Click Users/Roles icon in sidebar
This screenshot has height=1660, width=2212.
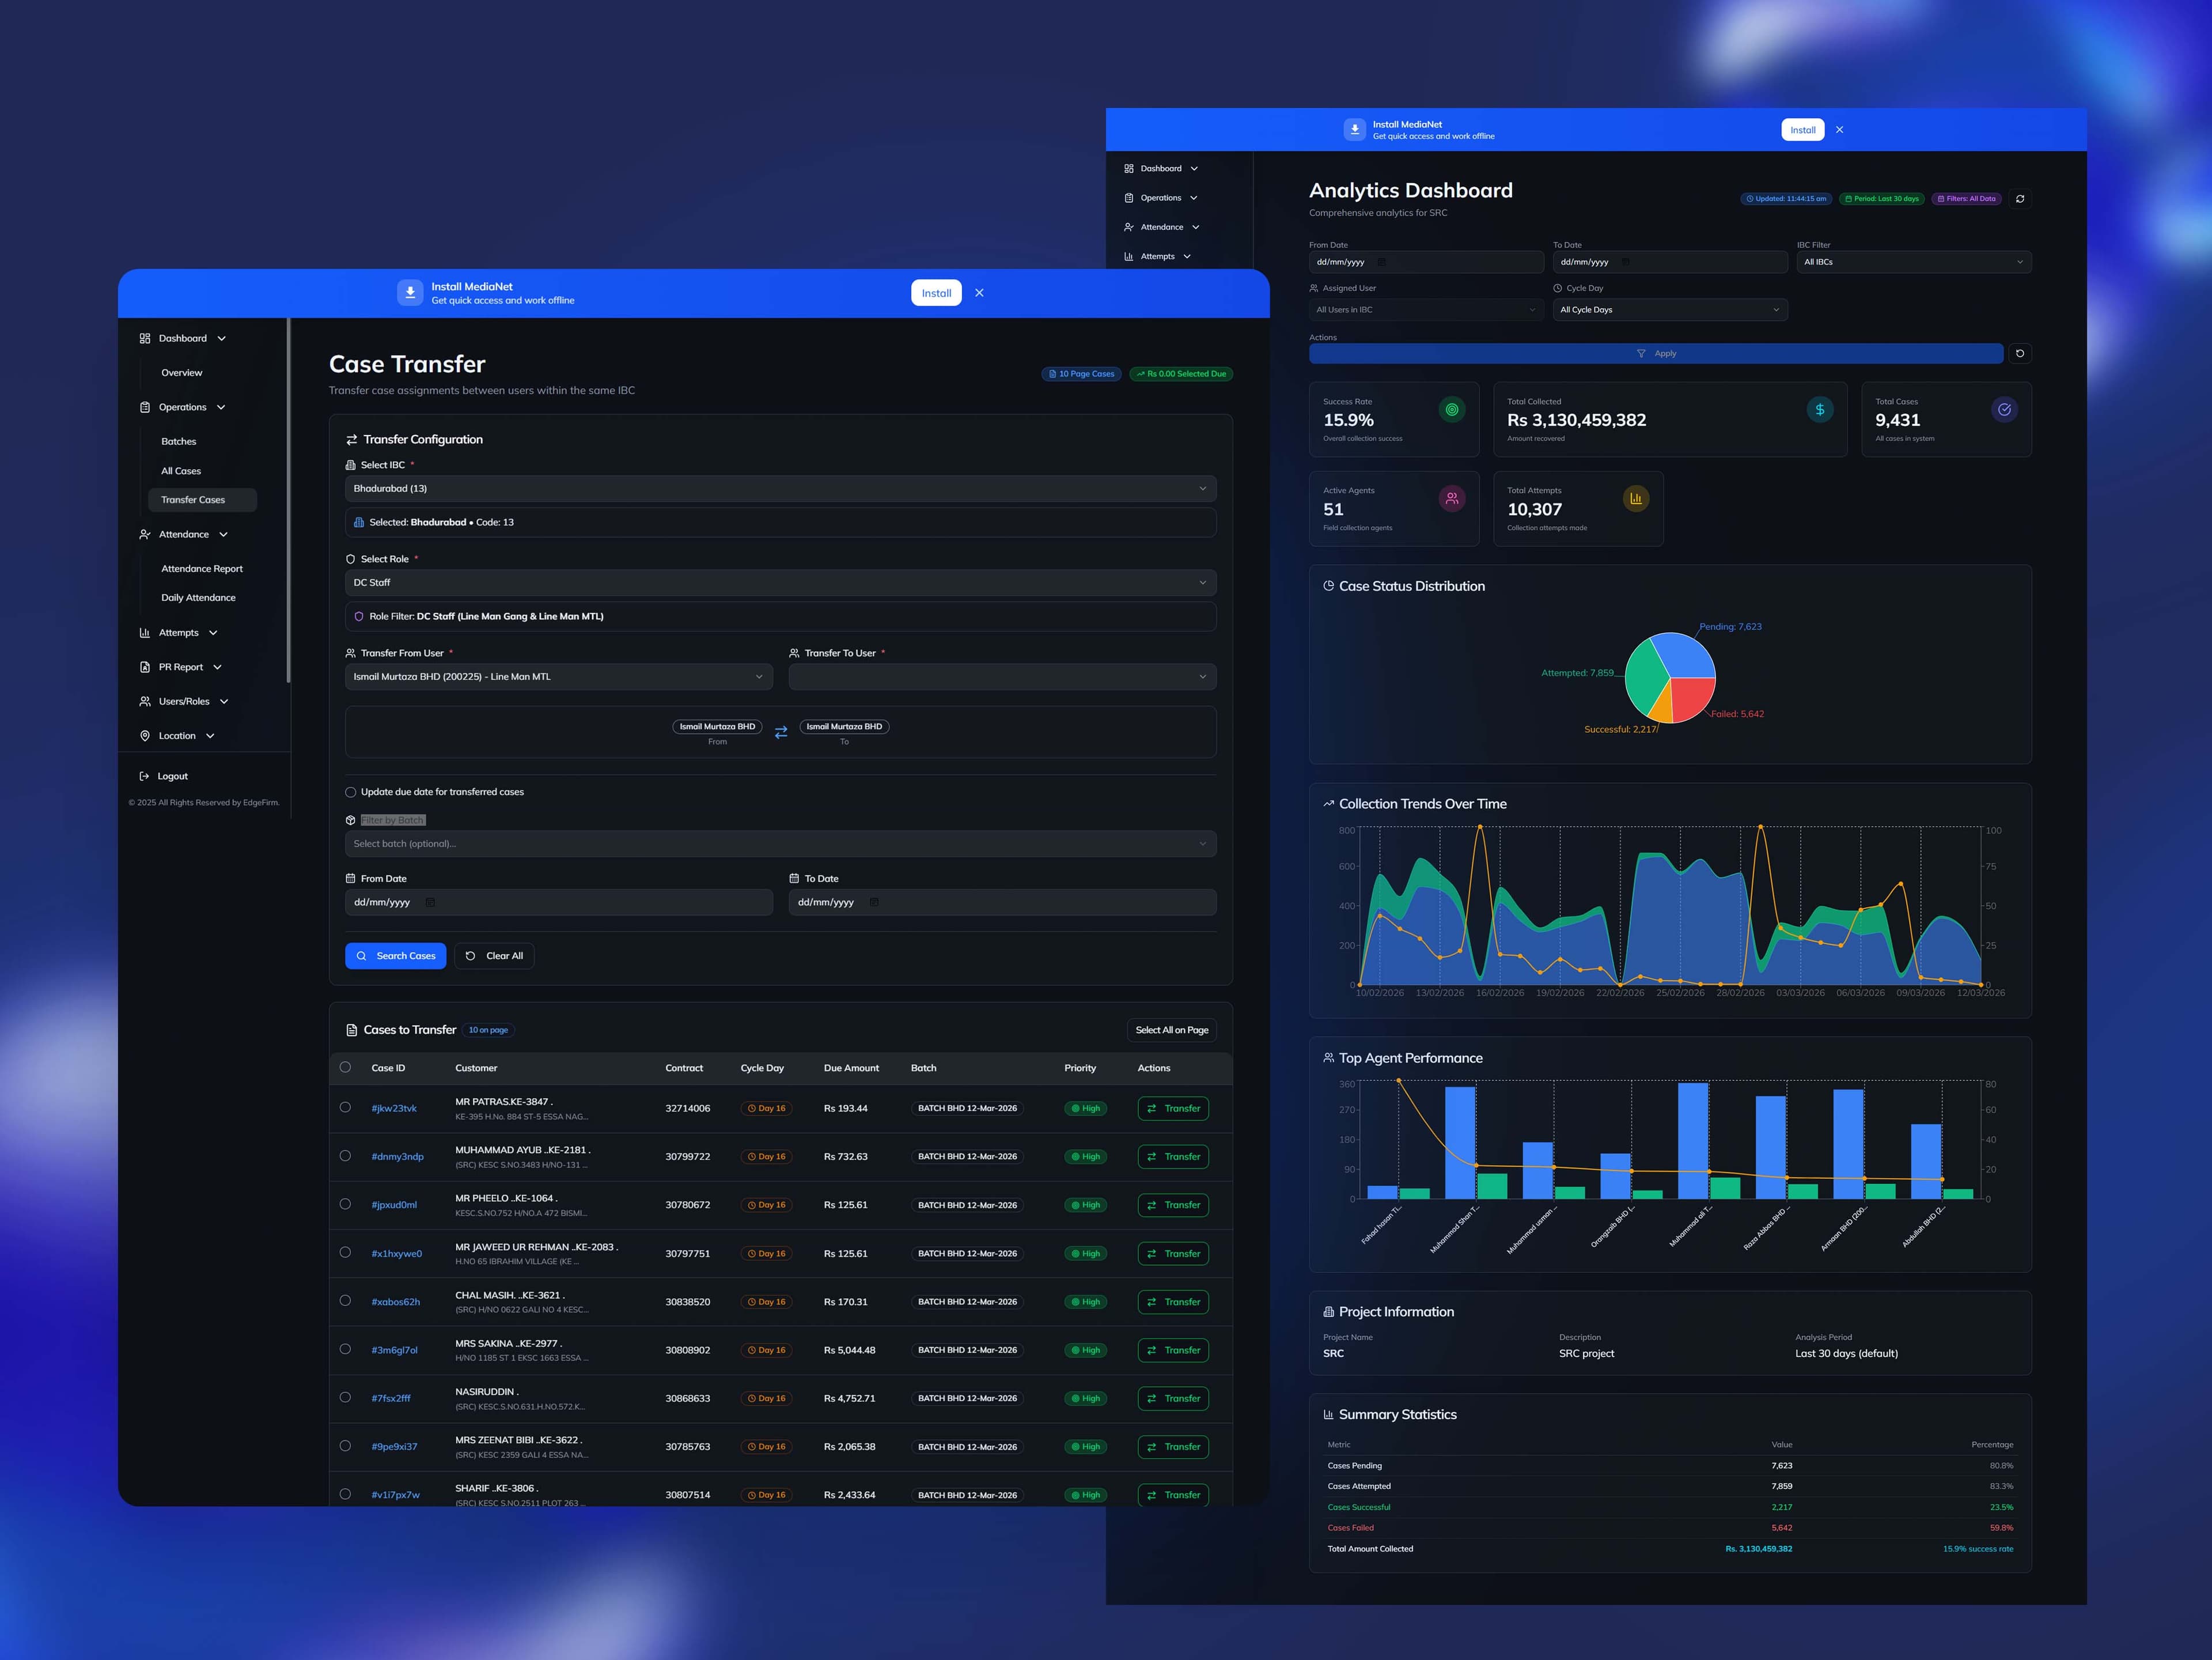pos(145,701)
